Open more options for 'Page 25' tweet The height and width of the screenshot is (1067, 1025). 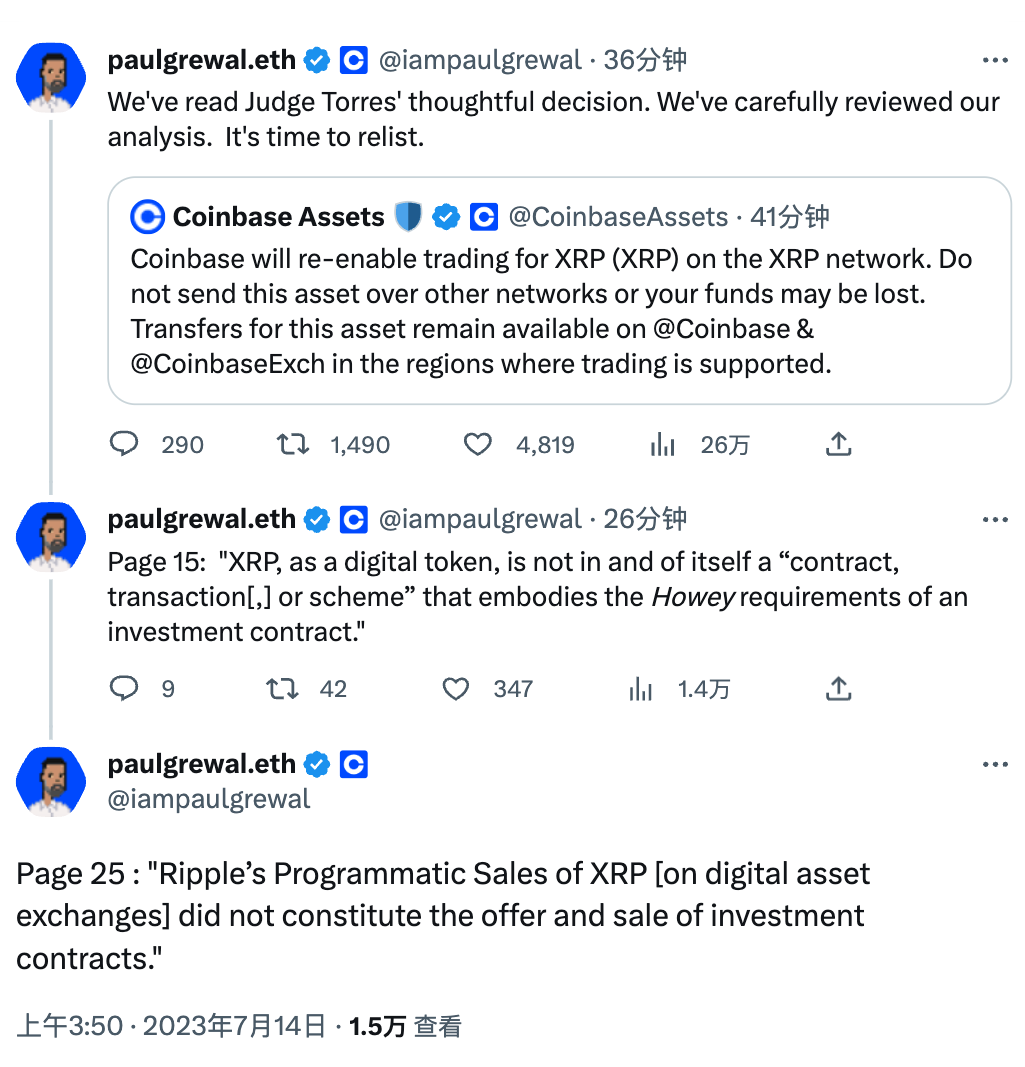click(995, 765)
